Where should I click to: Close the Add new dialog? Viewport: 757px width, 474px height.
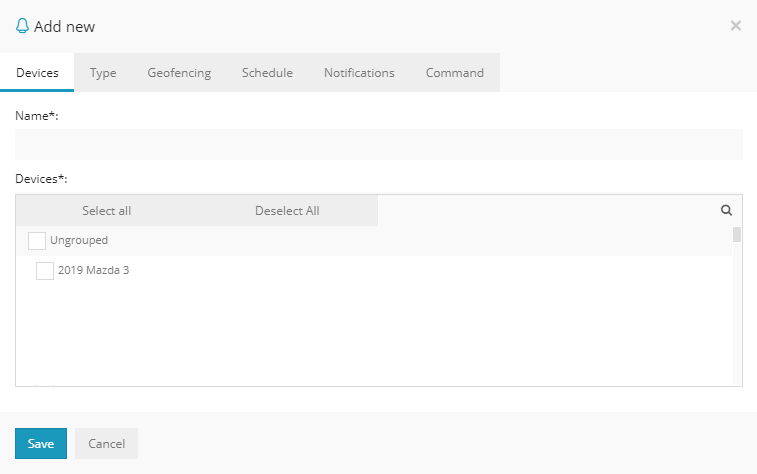735,26
